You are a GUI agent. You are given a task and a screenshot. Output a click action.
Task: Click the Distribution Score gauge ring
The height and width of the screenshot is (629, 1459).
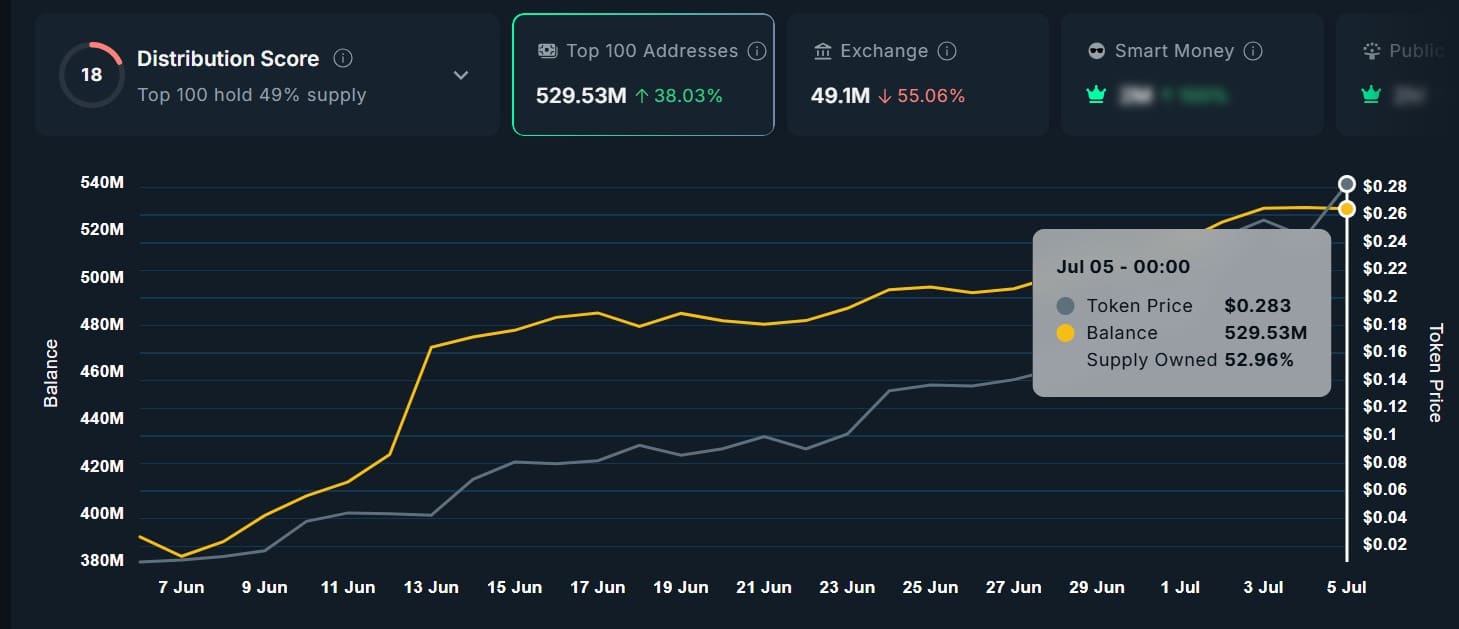click(x=91, y=73)
